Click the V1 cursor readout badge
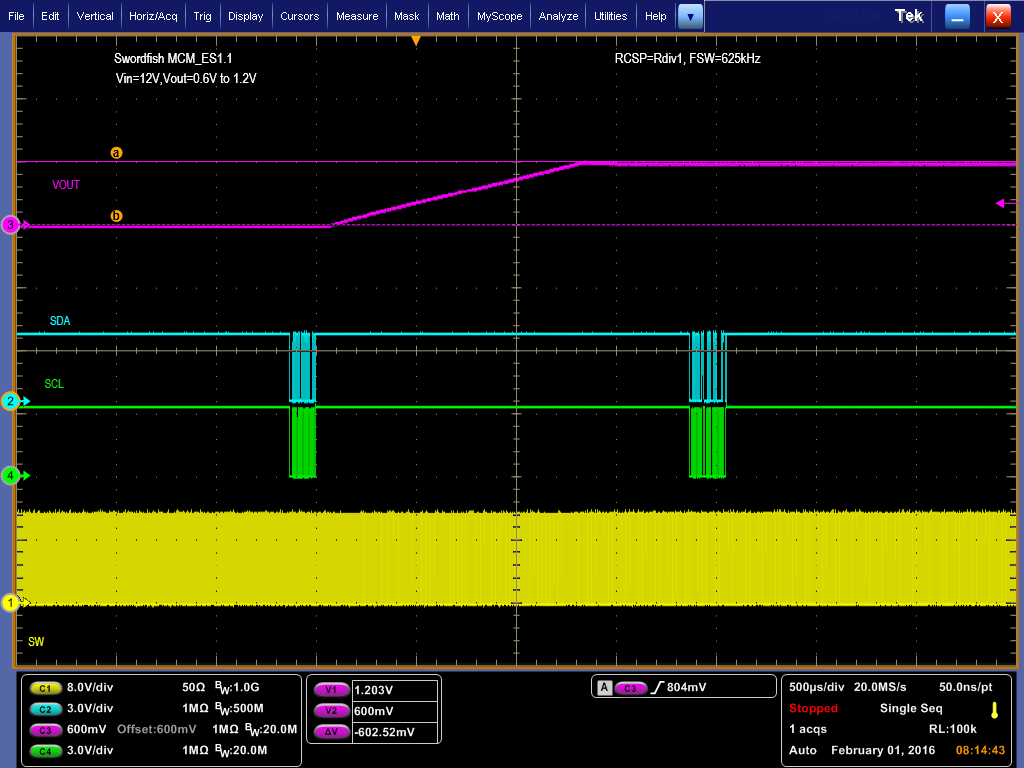The width and height of the screenshot is (1024, 768). click(x=331, y=690)
